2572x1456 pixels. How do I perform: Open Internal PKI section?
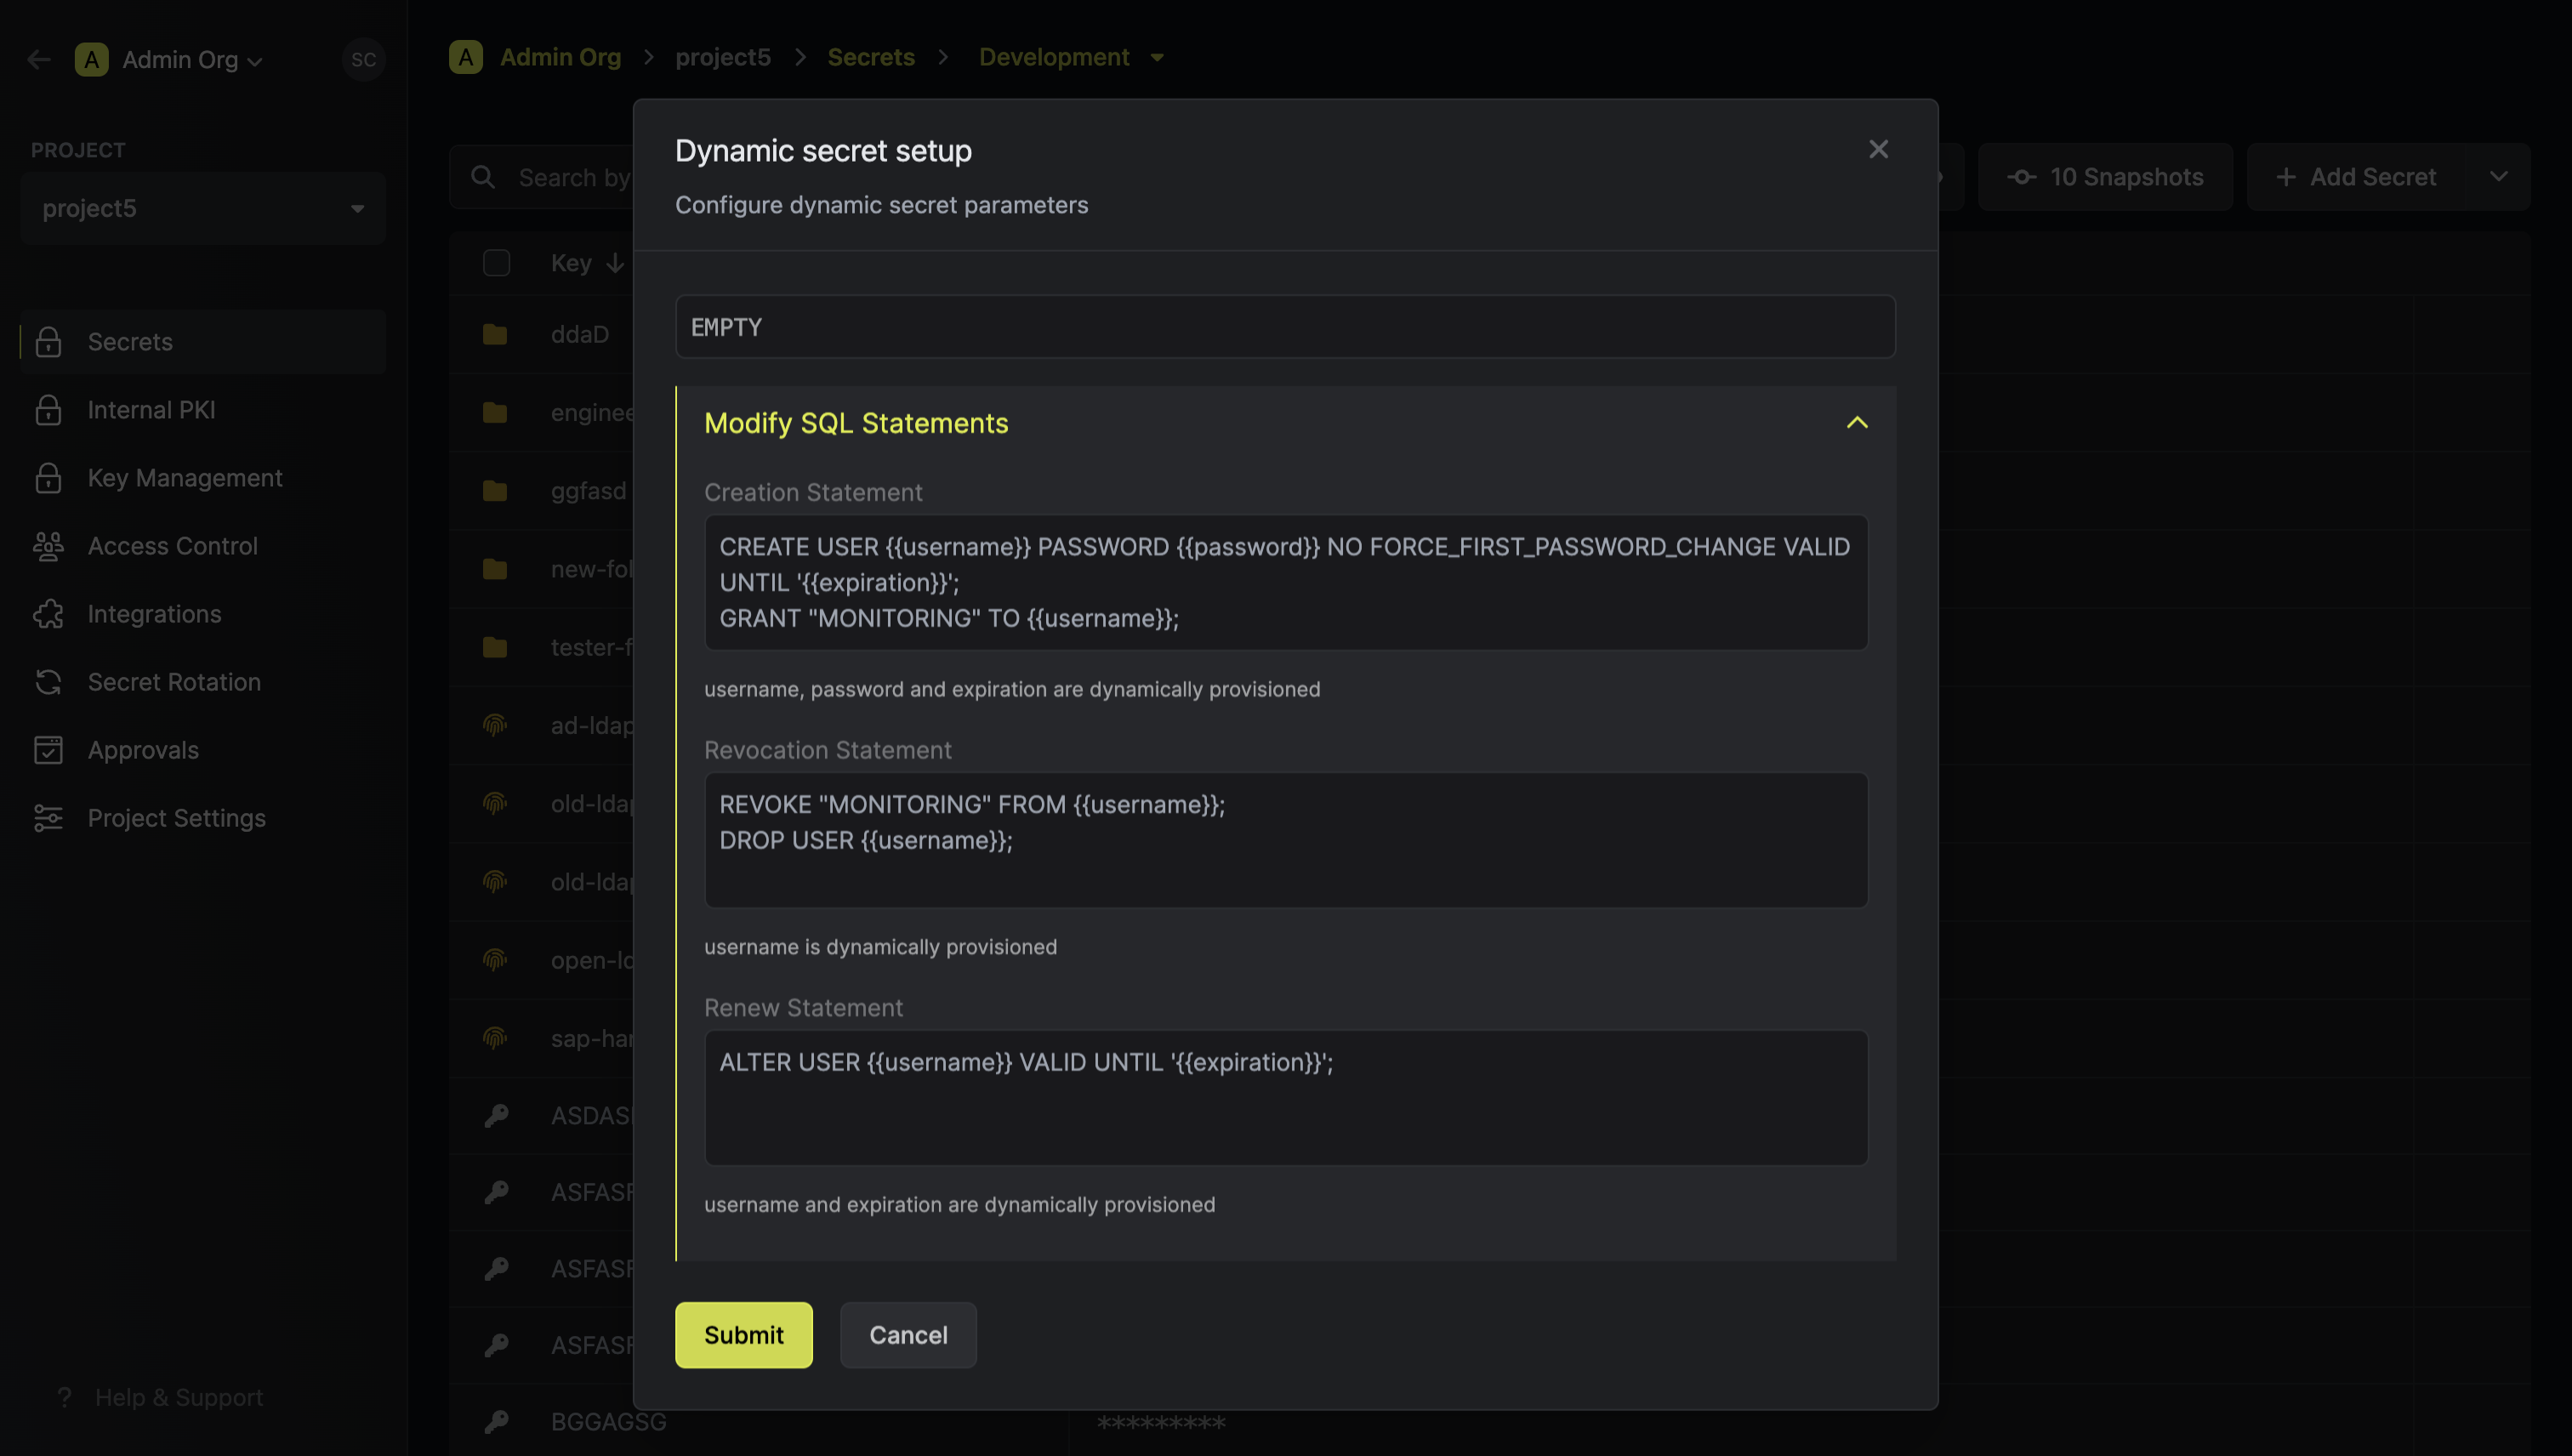(x=203, y=409)
